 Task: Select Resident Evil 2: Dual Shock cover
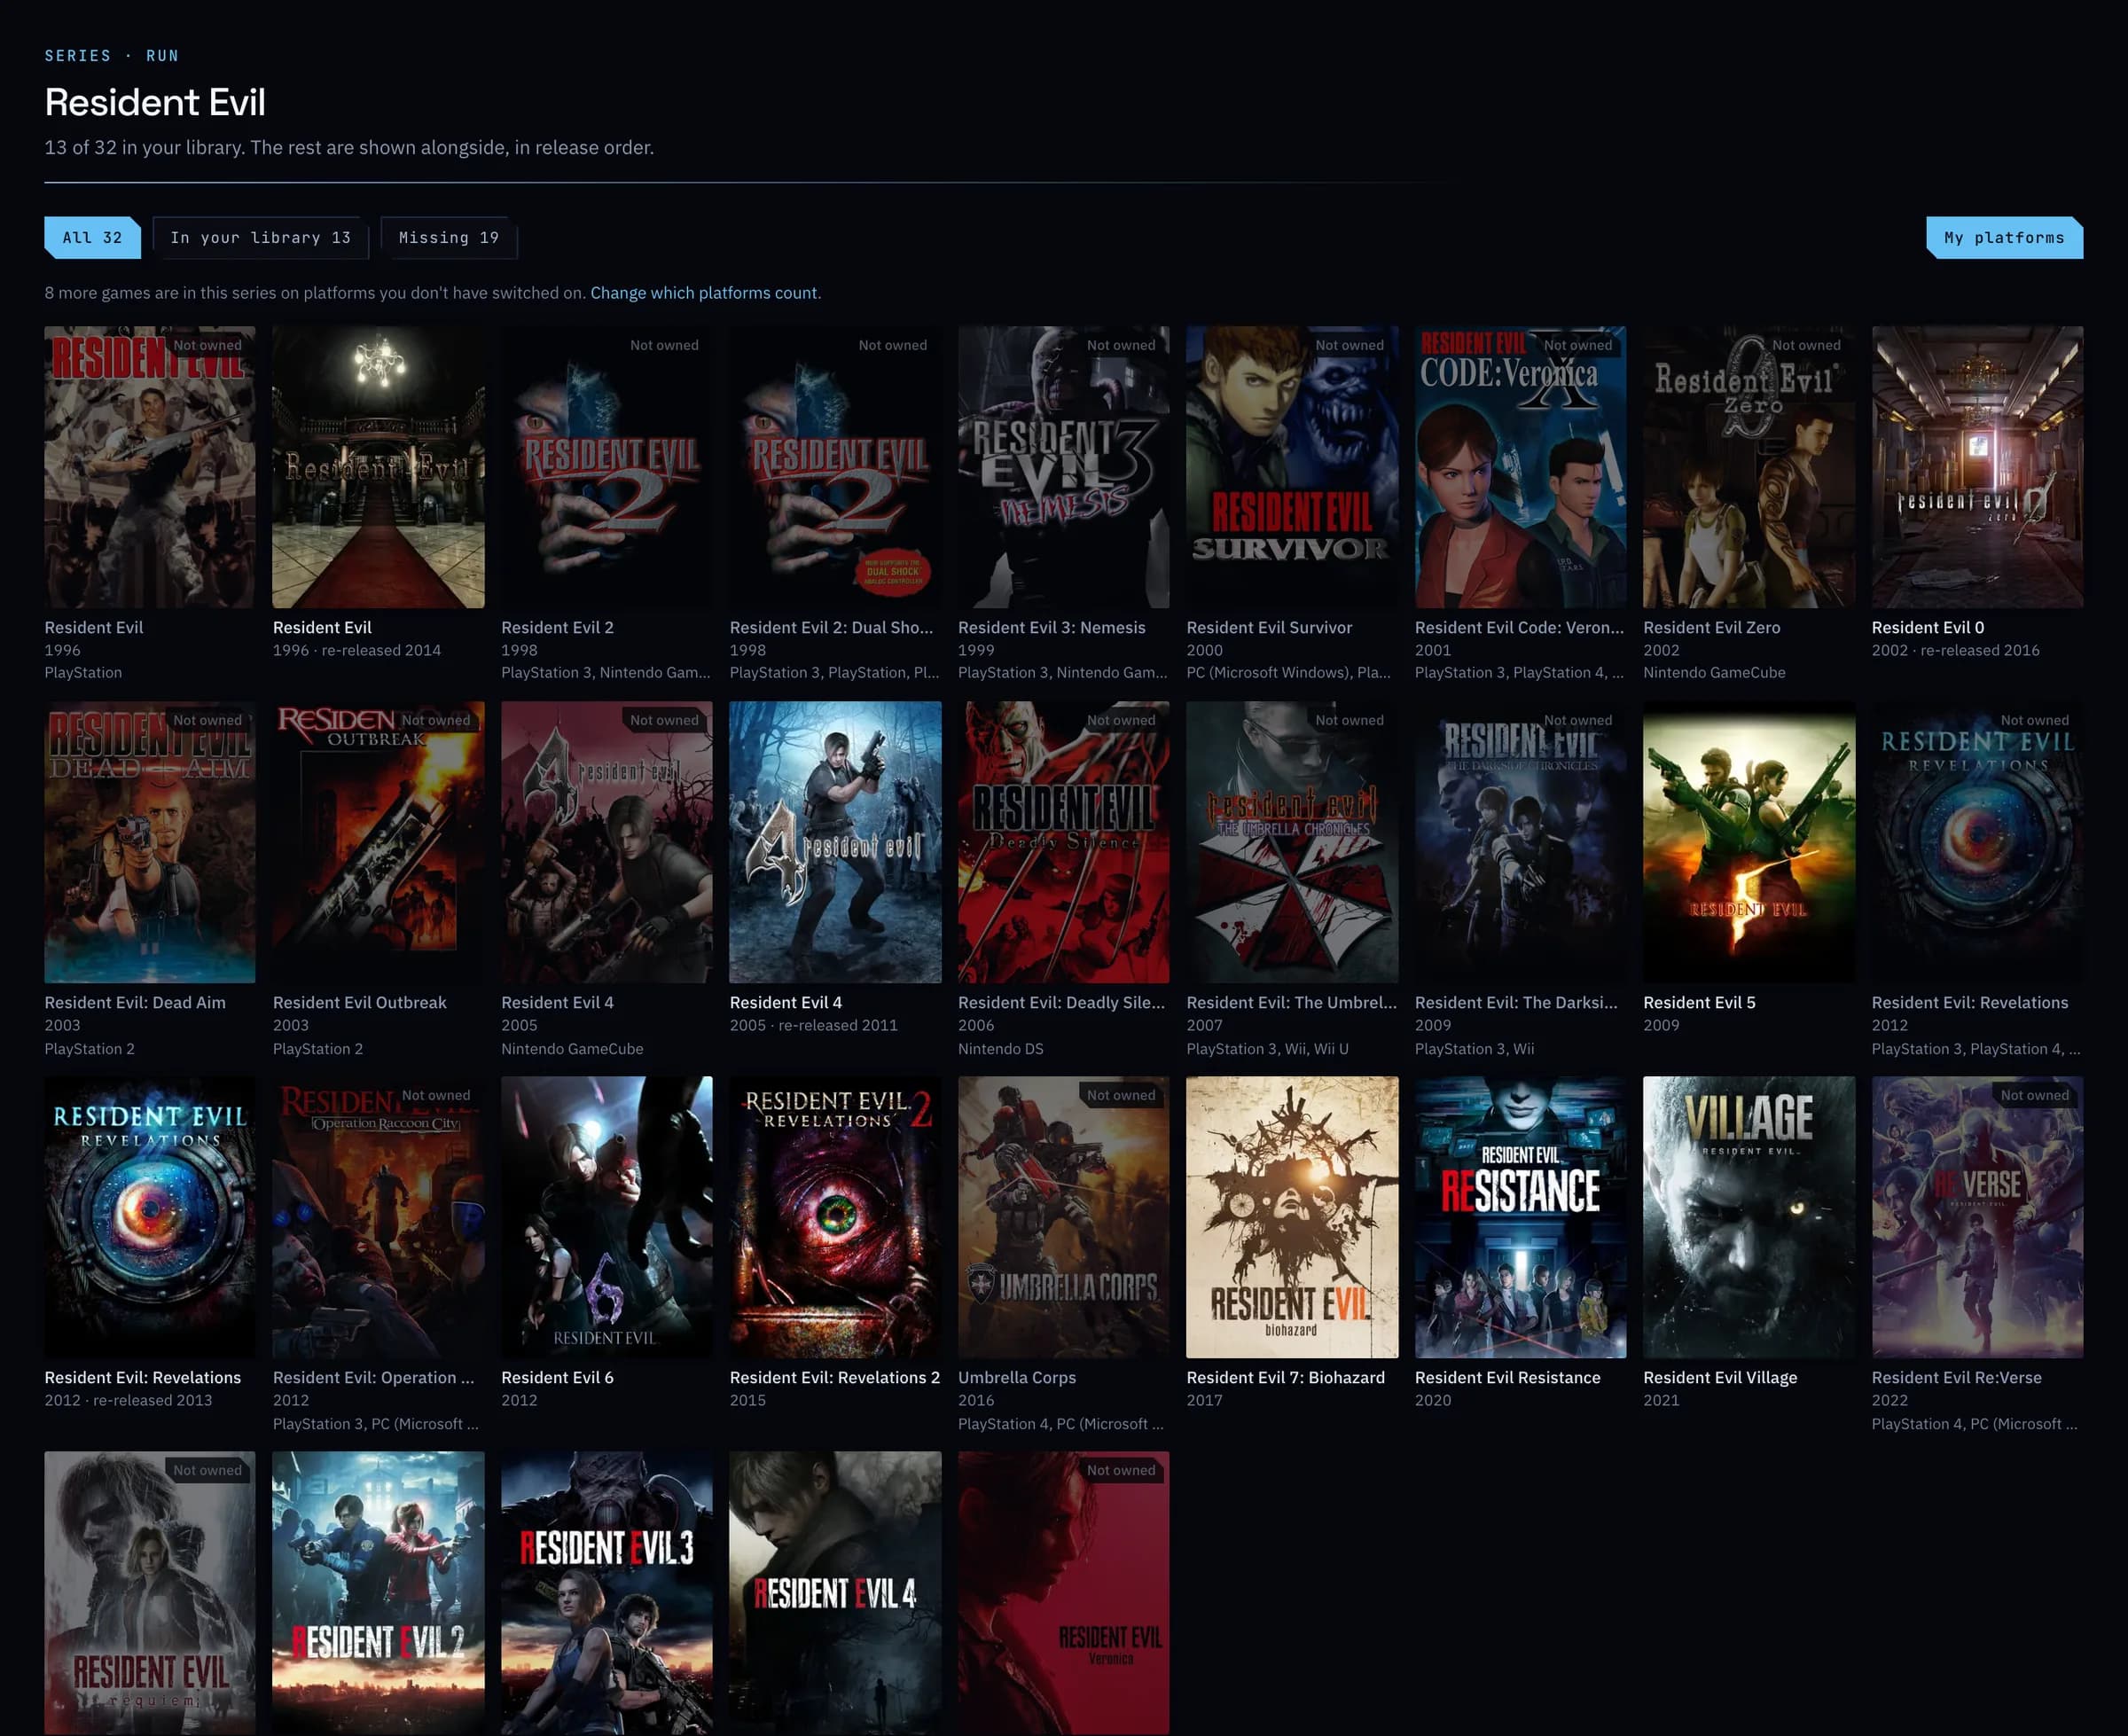(835, 467)
